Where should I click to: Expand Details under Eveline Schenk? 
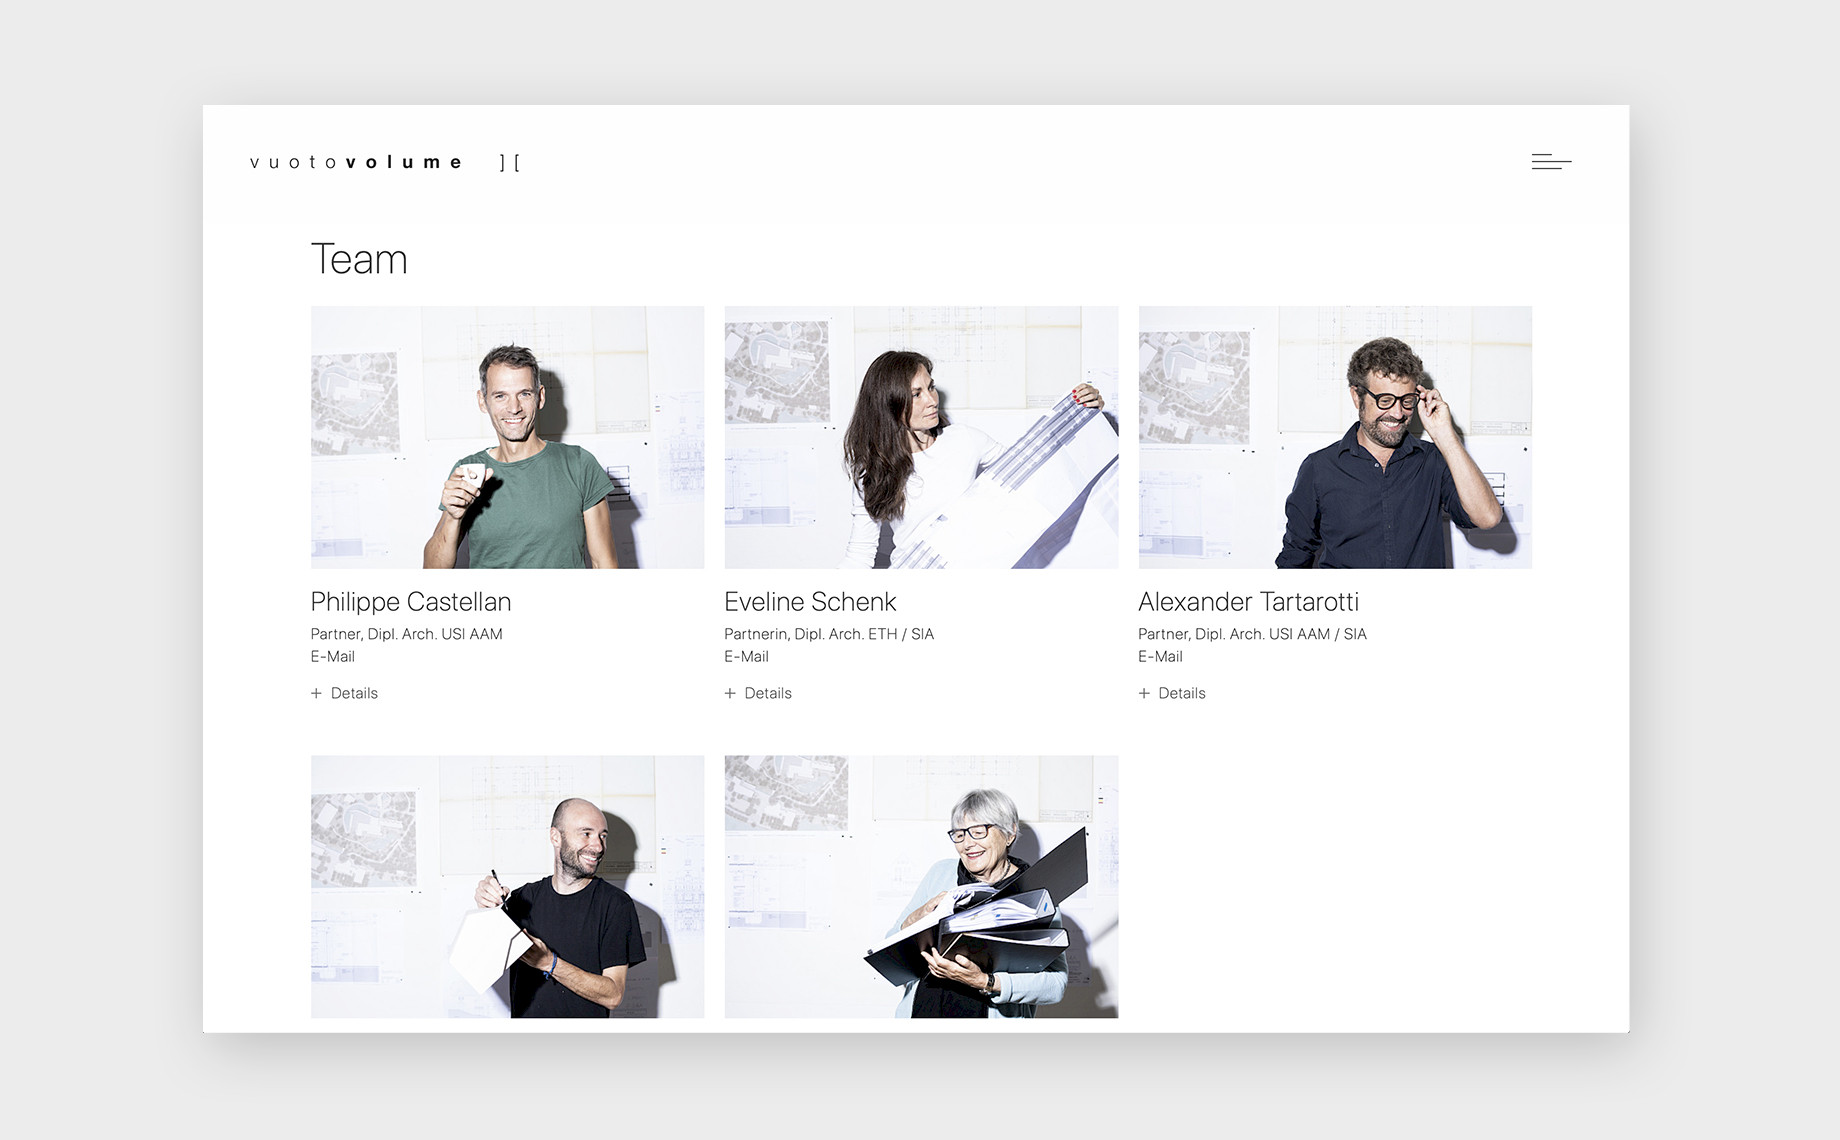(x=759, y=693)
